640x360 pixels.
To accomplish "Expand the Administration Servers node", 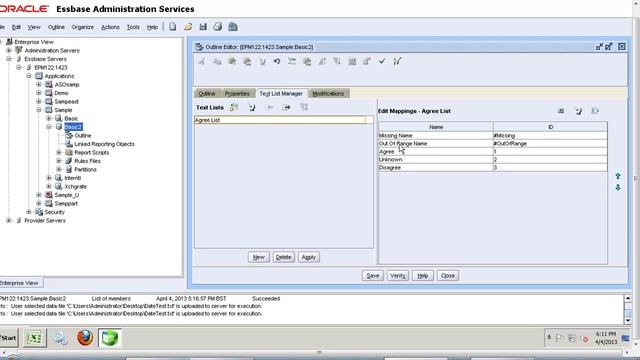I will click(9, 50).
